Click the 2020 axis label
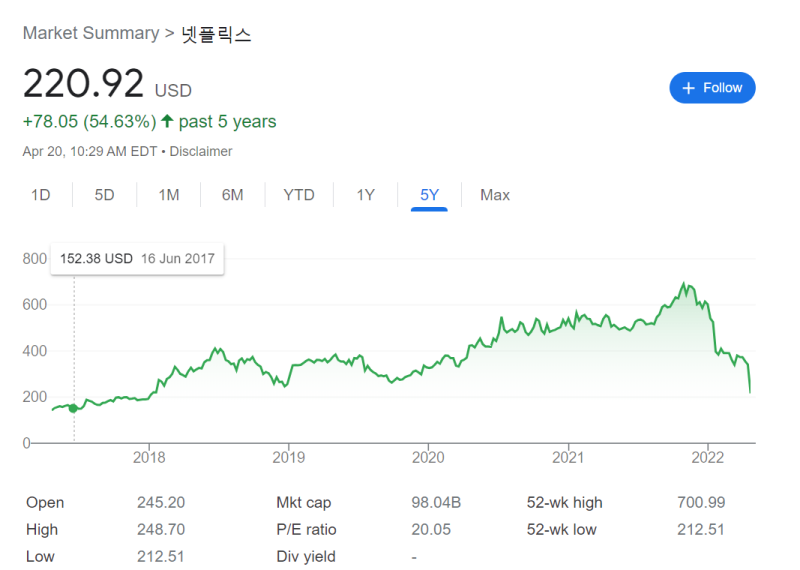Image resolution: width=800 pixels, height=570 pixels. click(428, 457)
